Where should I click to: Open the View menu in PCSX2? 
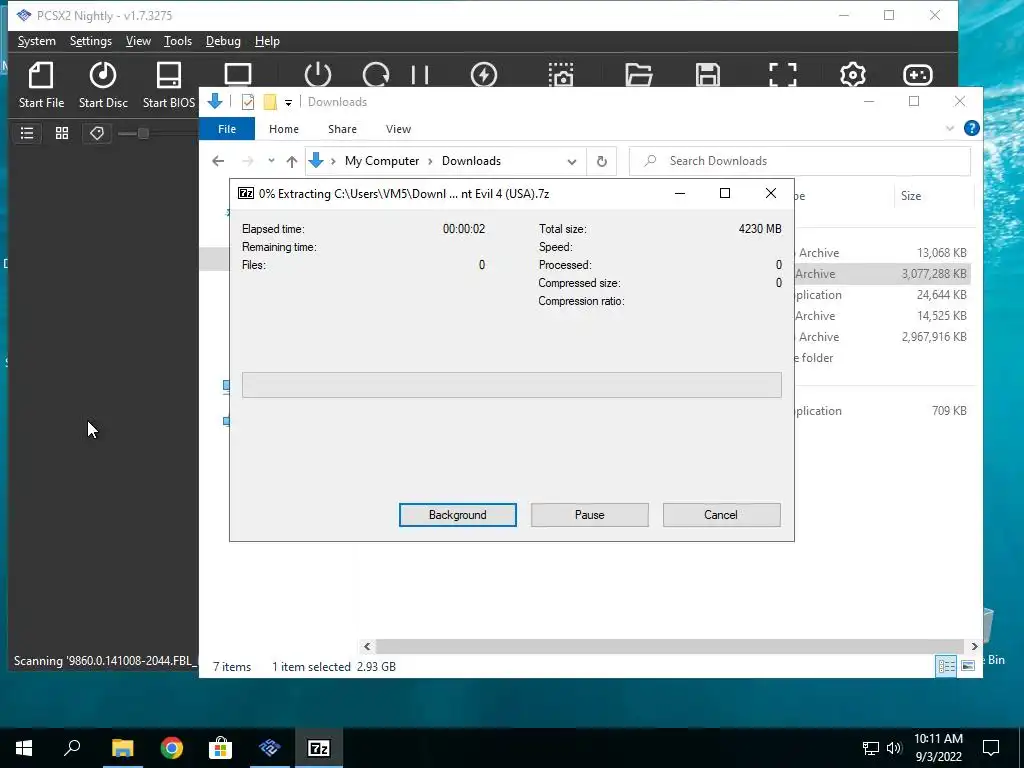(x=138, y=41)
